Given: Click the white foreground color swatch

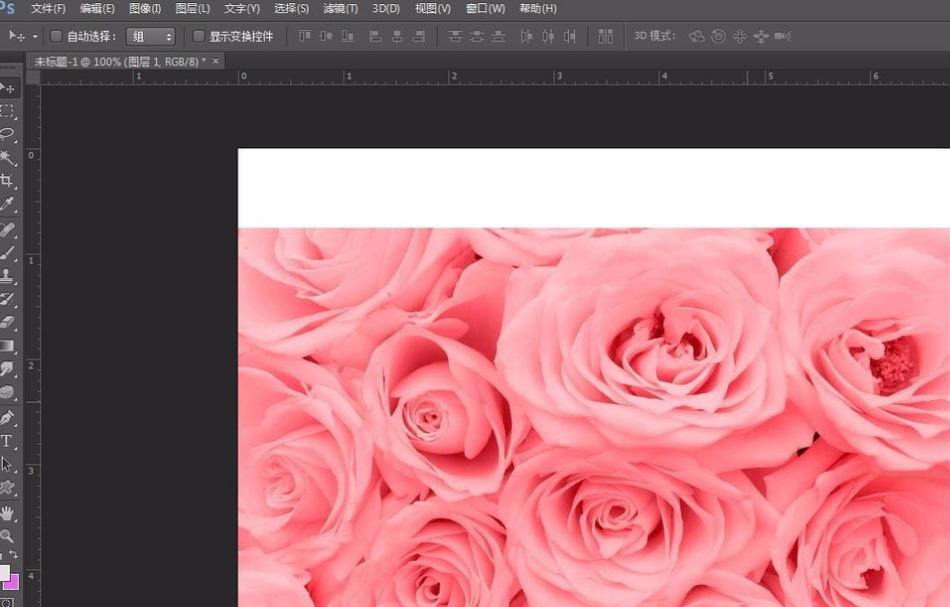Looking at the screenshot, I should point(4,572).
